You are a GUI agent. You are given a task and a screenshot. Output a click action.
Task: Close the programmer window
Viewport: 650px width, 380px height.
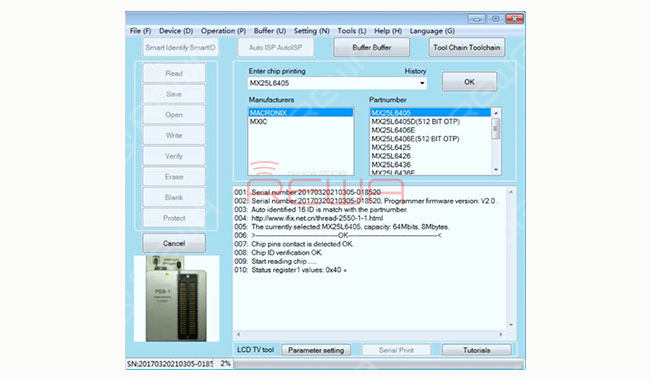pos(514,19)
